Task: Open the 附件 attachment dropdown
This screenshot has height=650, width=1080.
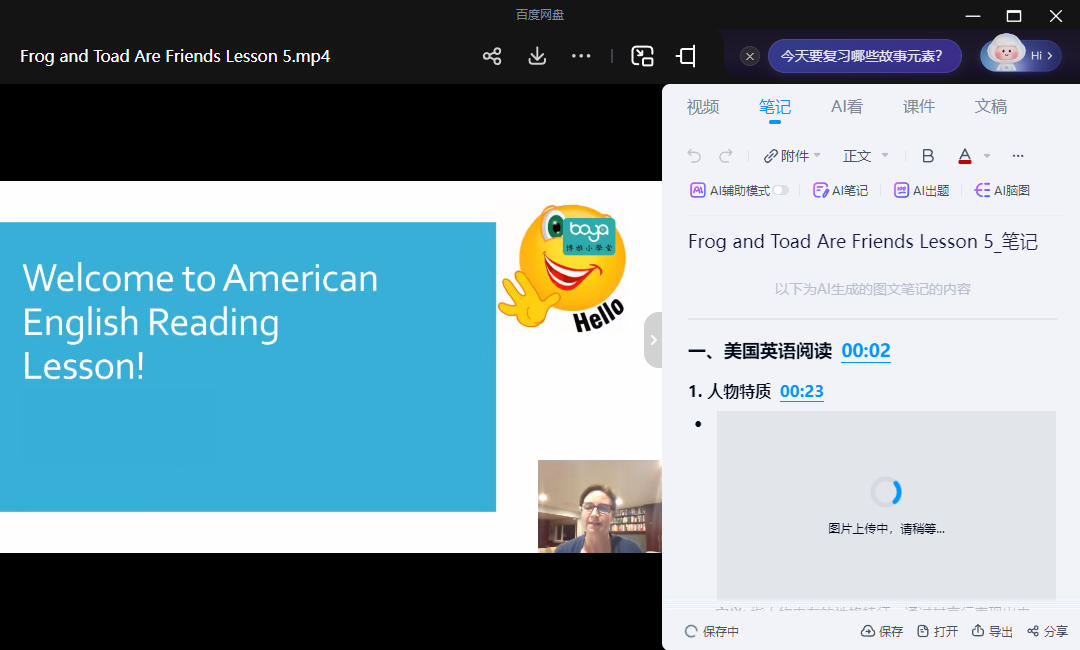Action: pos(792,156)
